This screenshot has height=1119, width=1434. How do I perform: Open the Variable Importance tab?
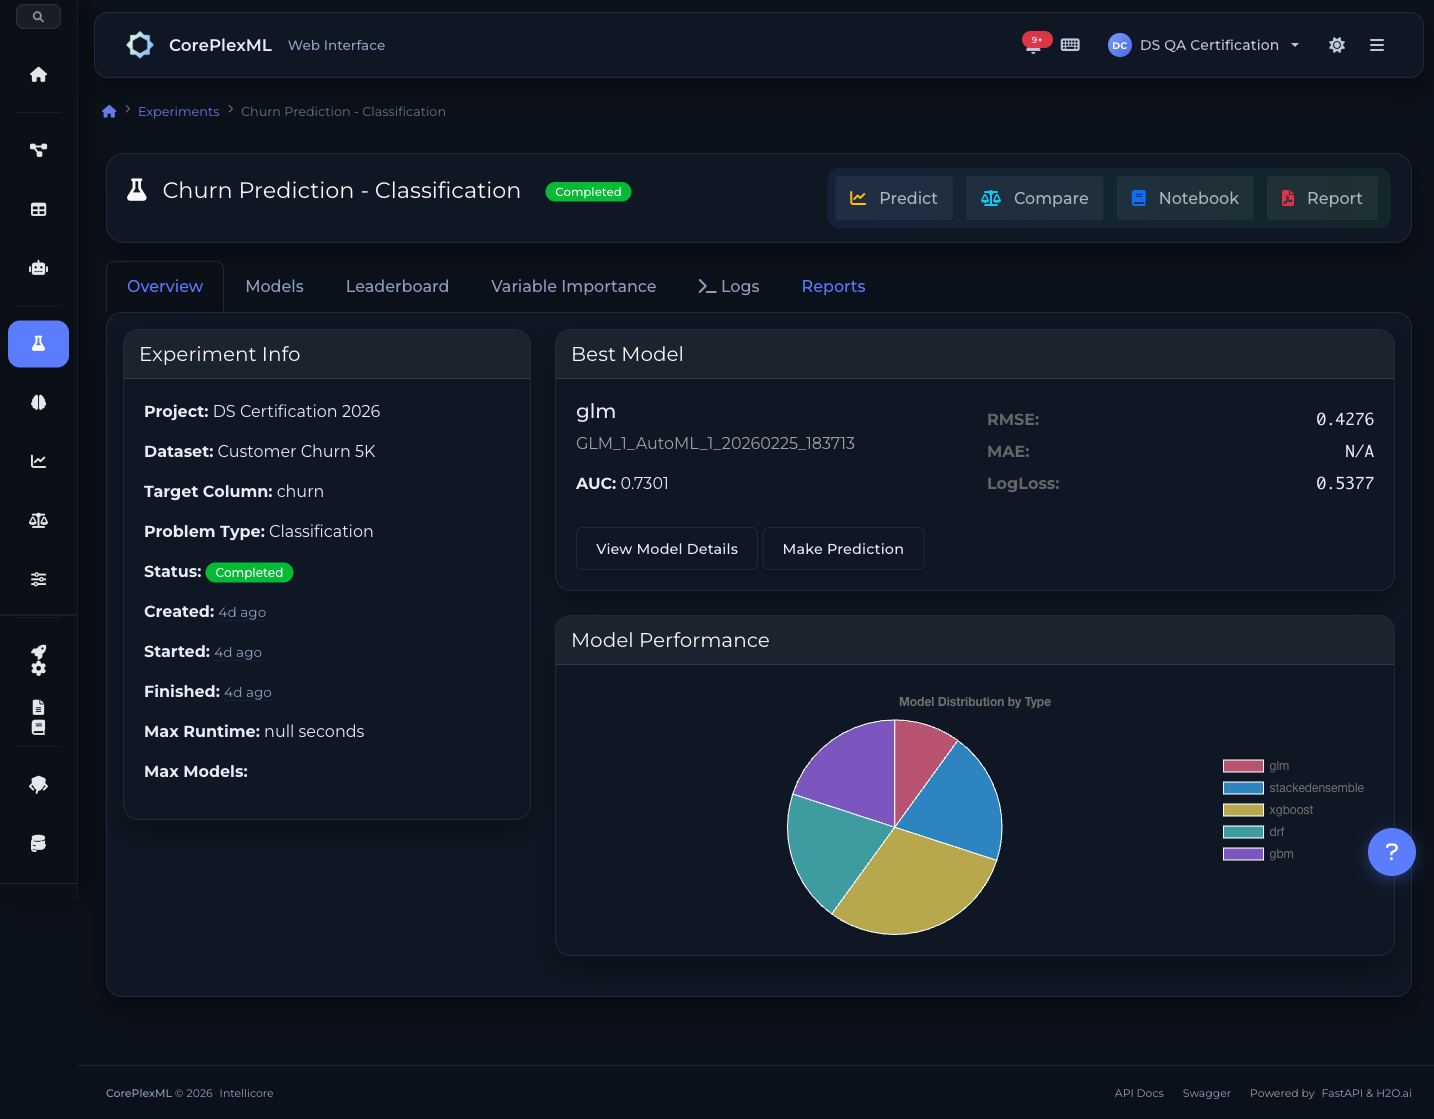[x=573, y=286]
